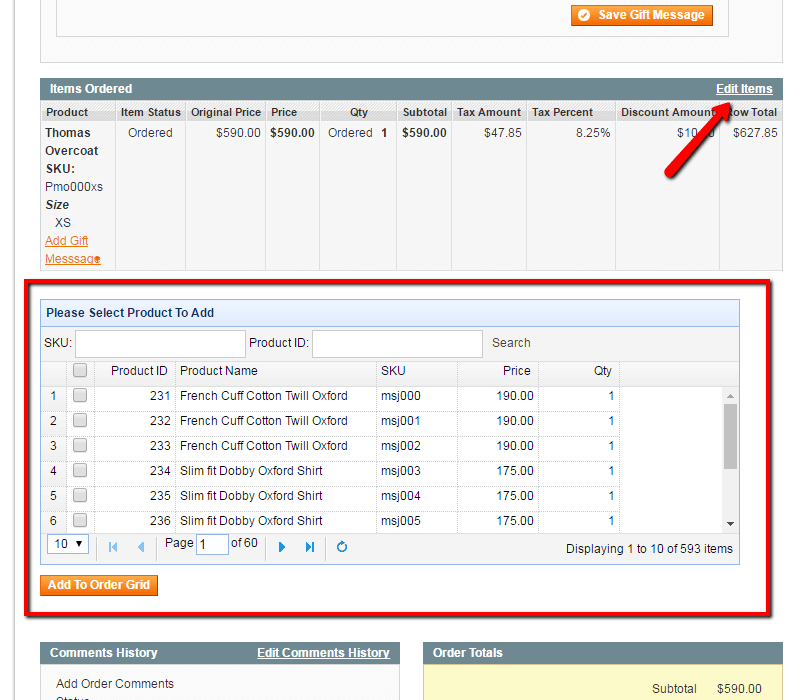Screen dimensions: 800x700
Task: Click Add To Order Grid button
Action: [99, 585]
